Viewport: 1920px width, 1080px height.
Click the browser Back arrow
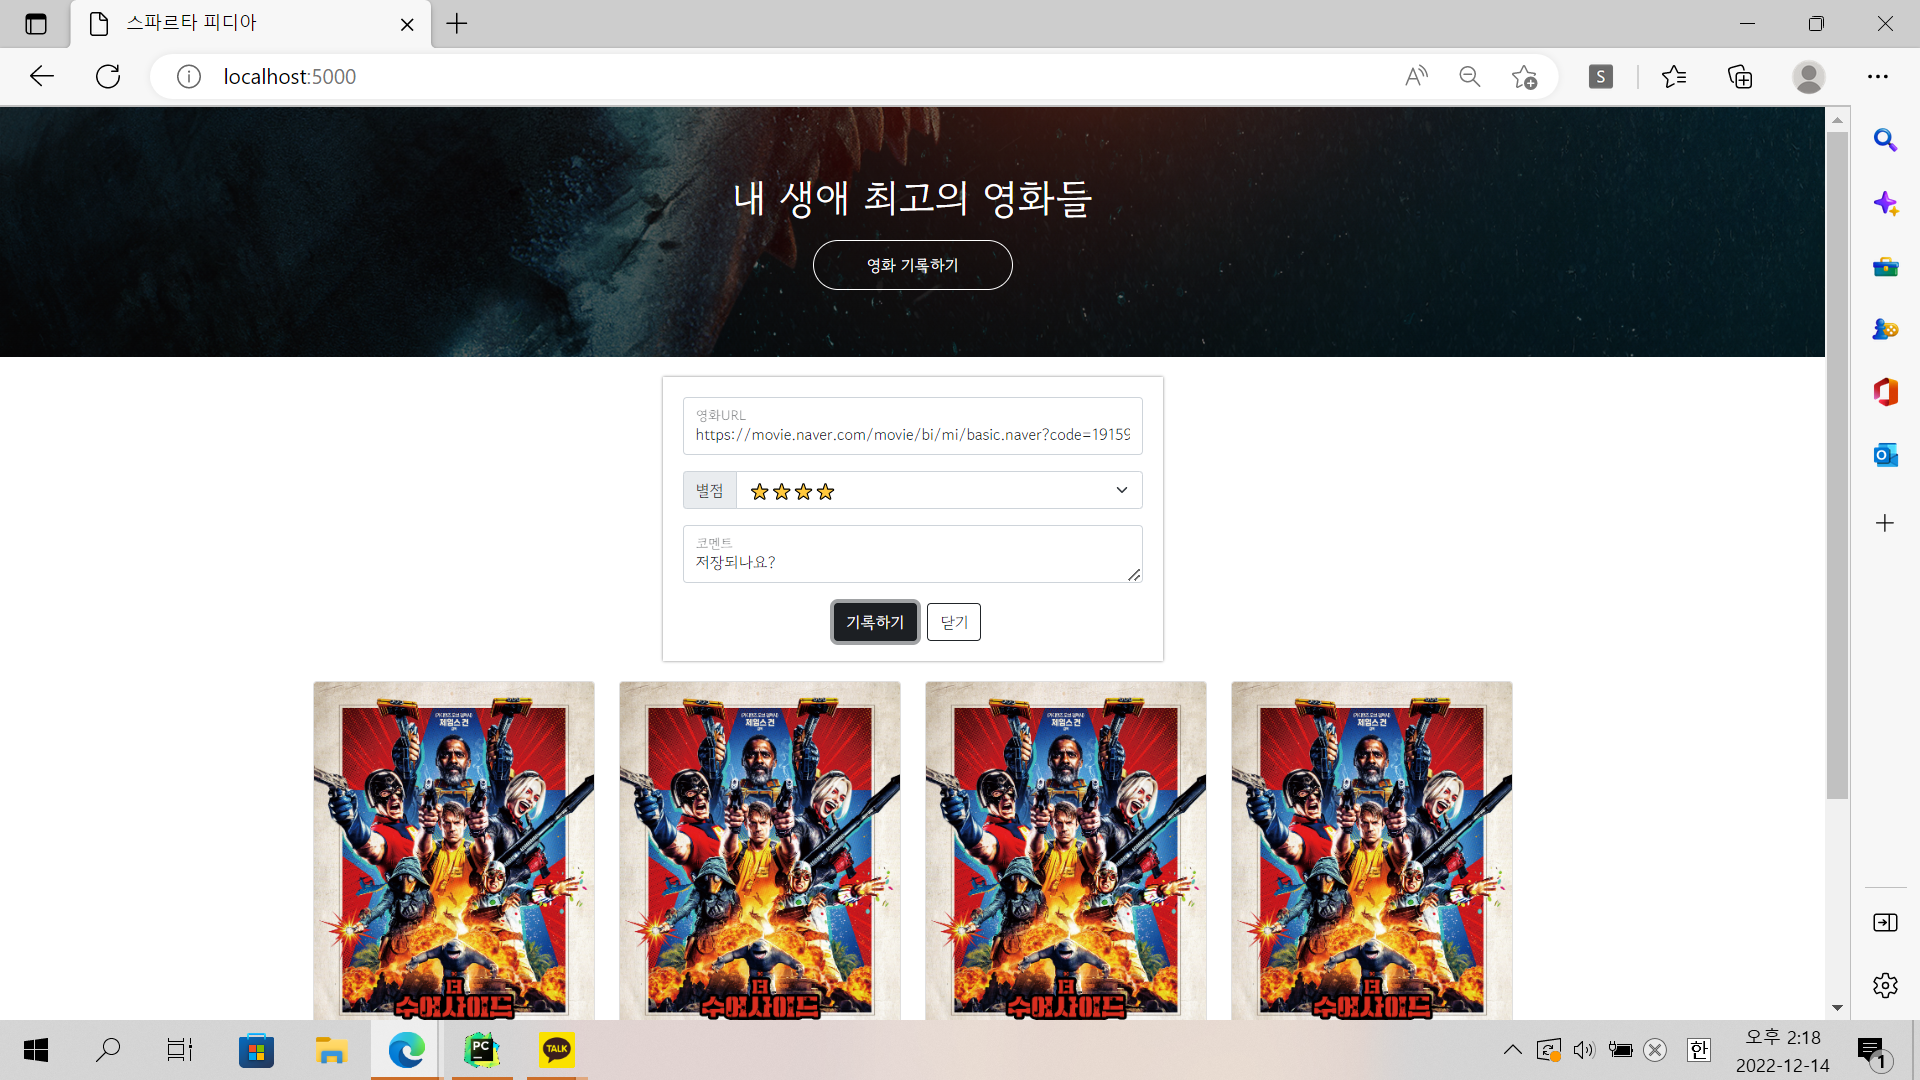pyautogui.click(x=41, y=76)
